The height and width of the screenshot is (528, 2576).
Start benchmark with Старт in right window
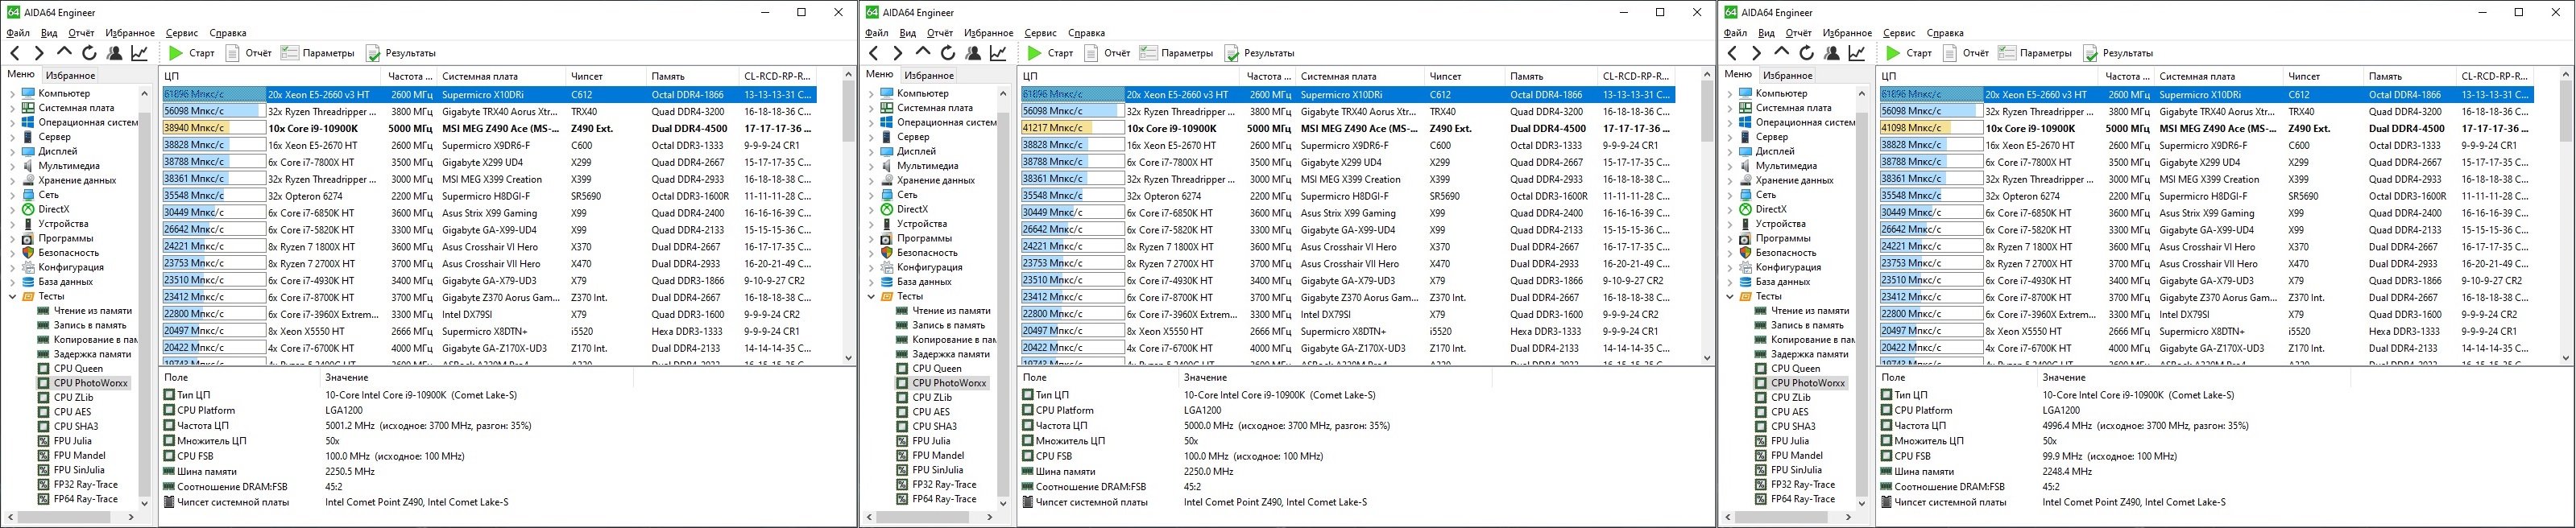pyautogui.click(x=1910, y=53)
